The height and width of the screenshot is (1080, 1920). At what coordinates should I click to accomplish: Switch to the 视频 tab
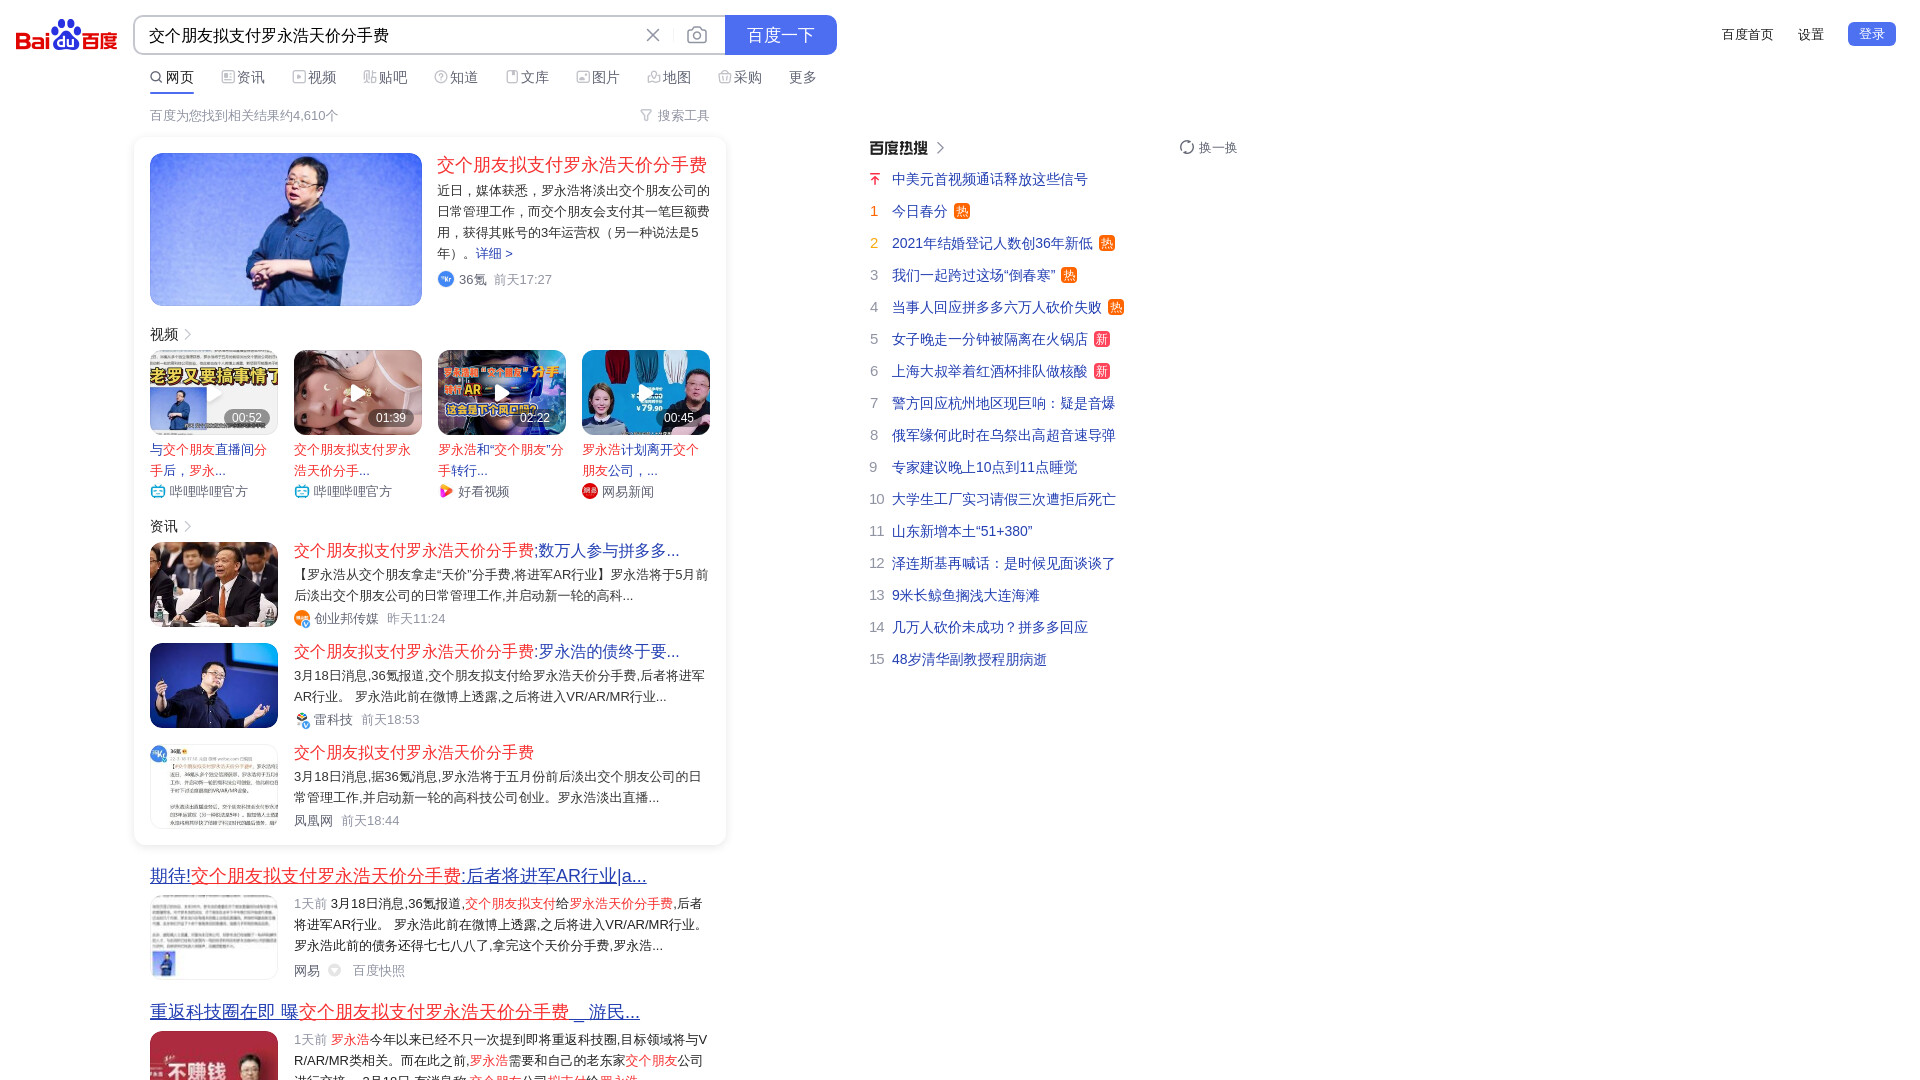[x=314, y=77]
